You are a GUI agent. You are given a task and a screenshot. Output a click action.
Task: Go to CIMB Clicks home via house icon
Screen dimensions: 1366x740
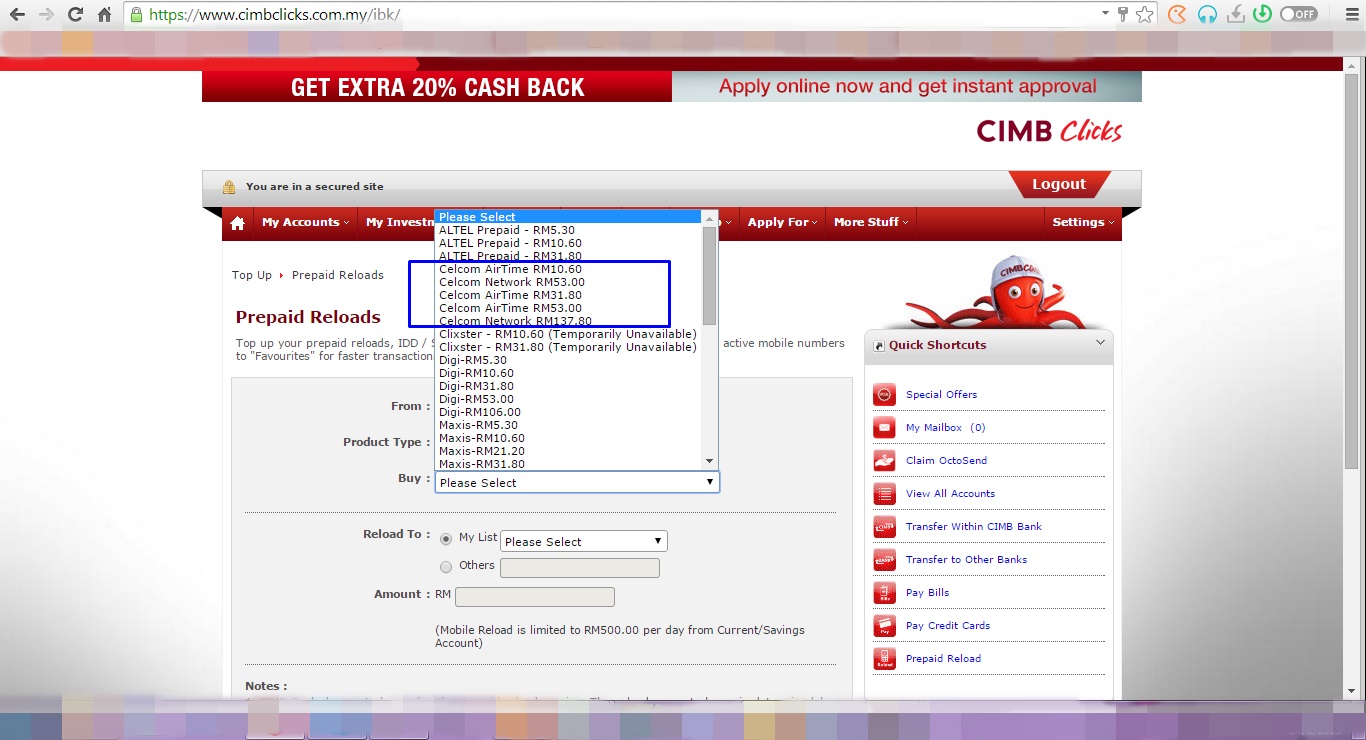237,223
